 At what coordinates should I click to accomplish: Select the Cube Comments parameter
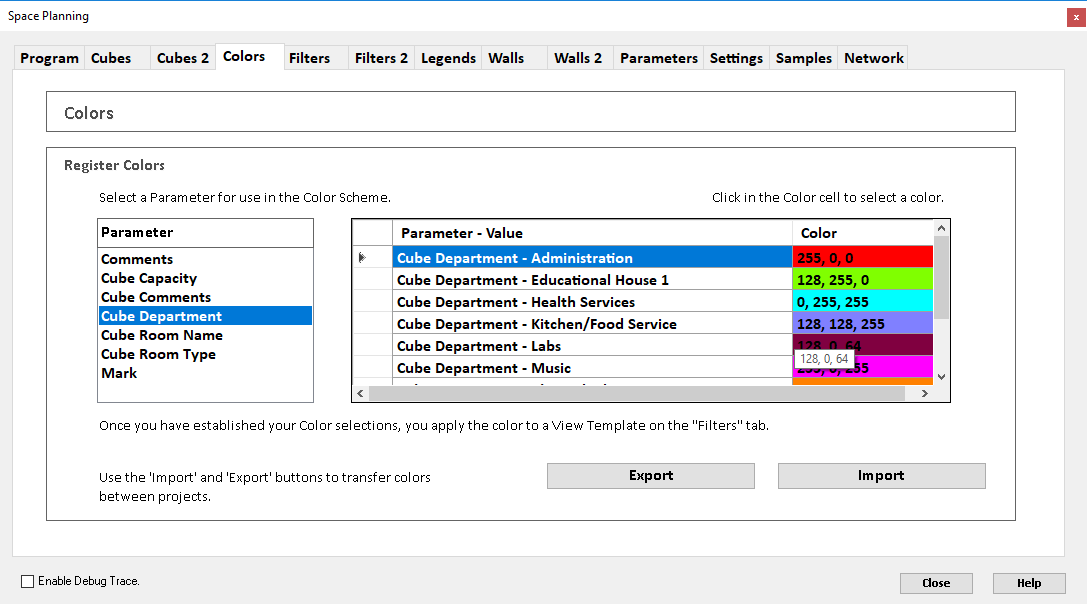(205, 297)
